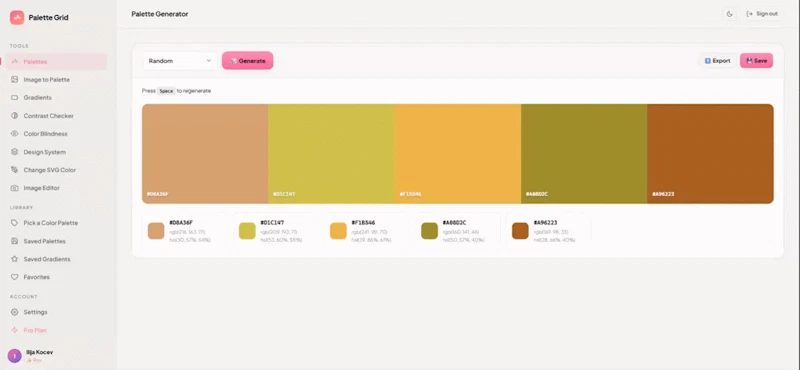Click hex code #F1B546 in the details card
800x370 pixels.
(363, 223)
